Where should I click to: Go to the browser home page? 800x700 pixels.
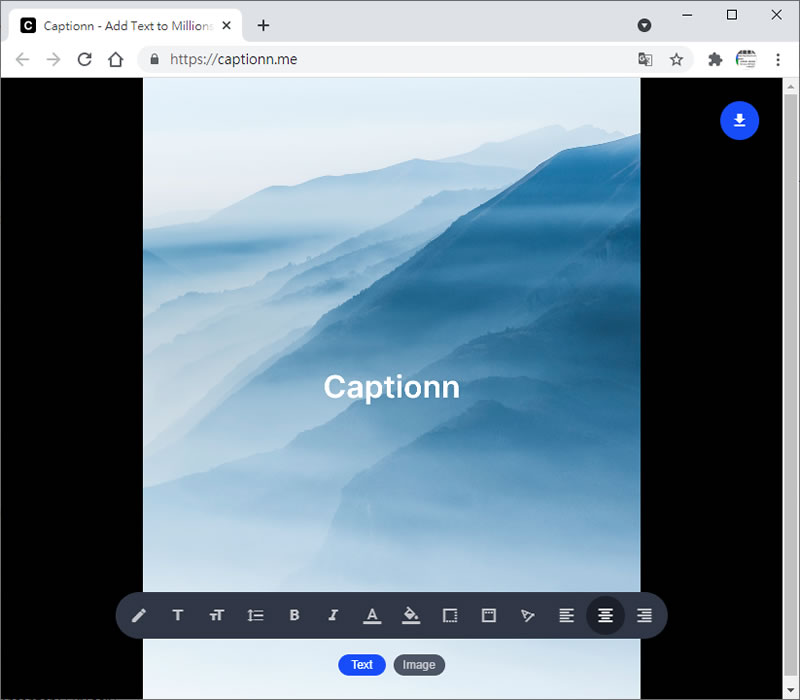[116, 59]
